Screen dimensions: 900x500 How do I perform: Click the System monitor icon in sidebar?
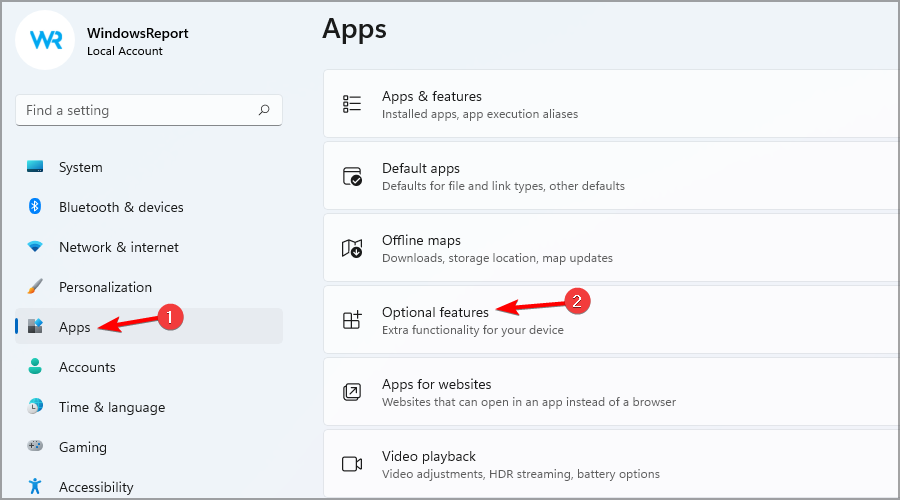(x=35, y=167)
